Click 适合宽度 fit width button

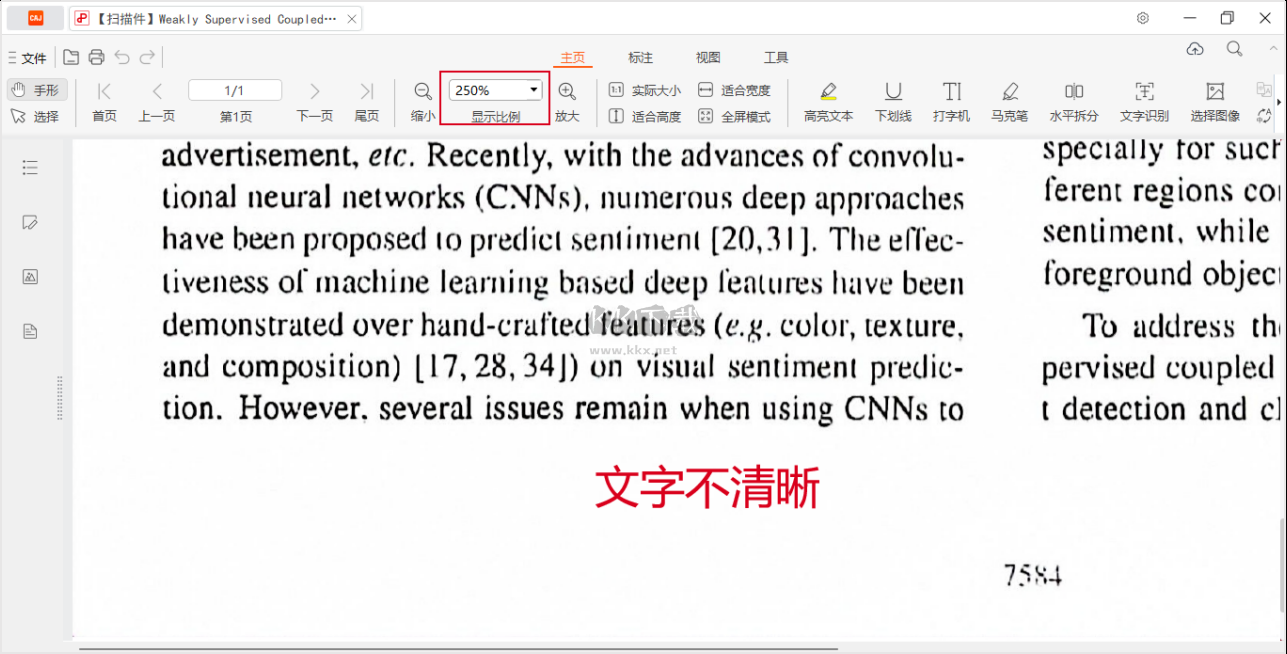click(x=735, y=90)
